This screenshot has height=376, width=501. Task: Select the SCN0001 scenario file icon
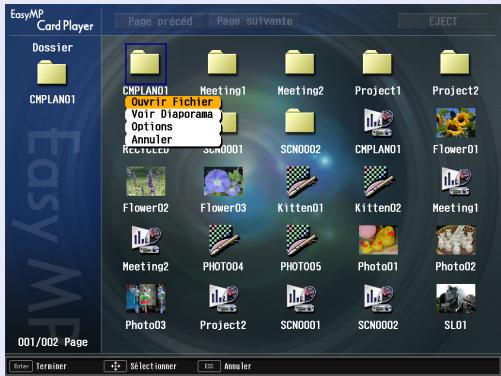point(301,298)
